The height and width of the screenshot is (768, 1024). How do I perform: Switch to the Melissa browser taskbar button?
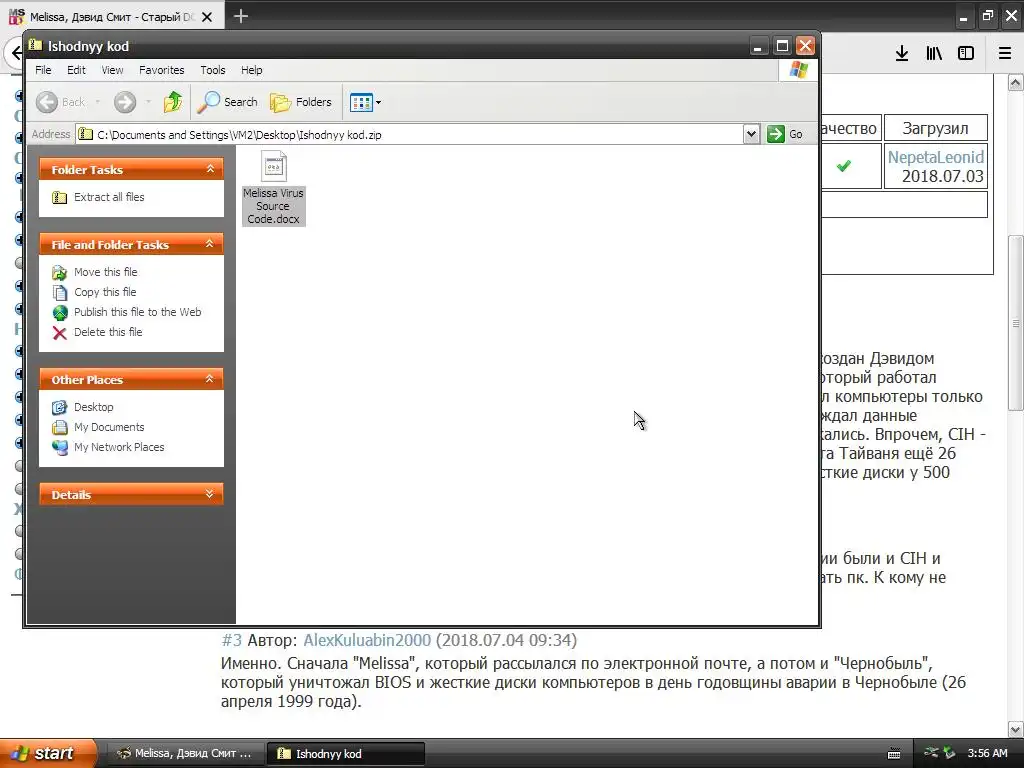point(186,754)
